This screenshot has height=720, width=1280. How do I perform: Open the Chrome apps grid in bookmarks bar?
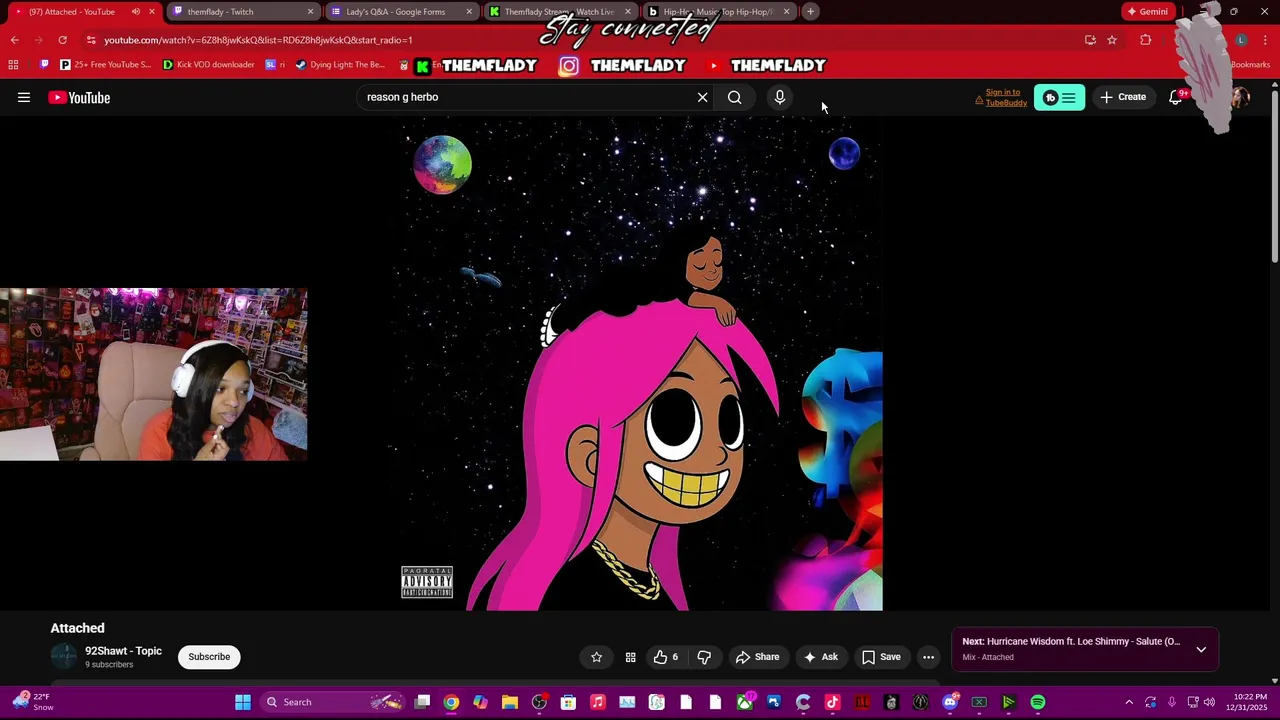click(13, 65)
